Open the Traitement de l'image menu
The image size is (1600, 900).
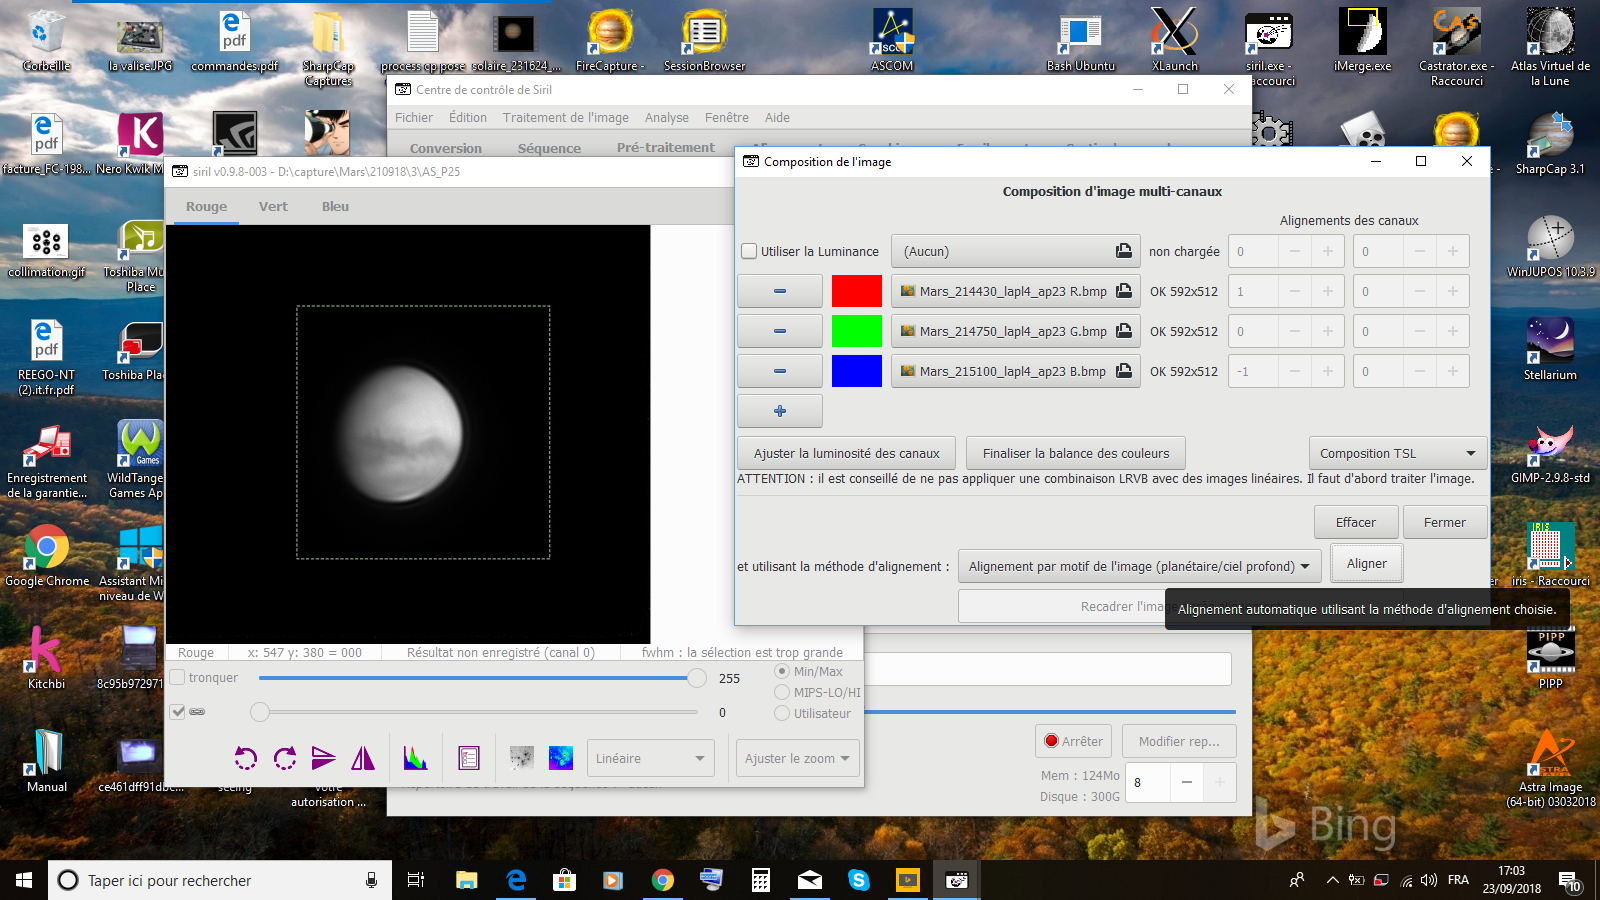click(565, 118)
